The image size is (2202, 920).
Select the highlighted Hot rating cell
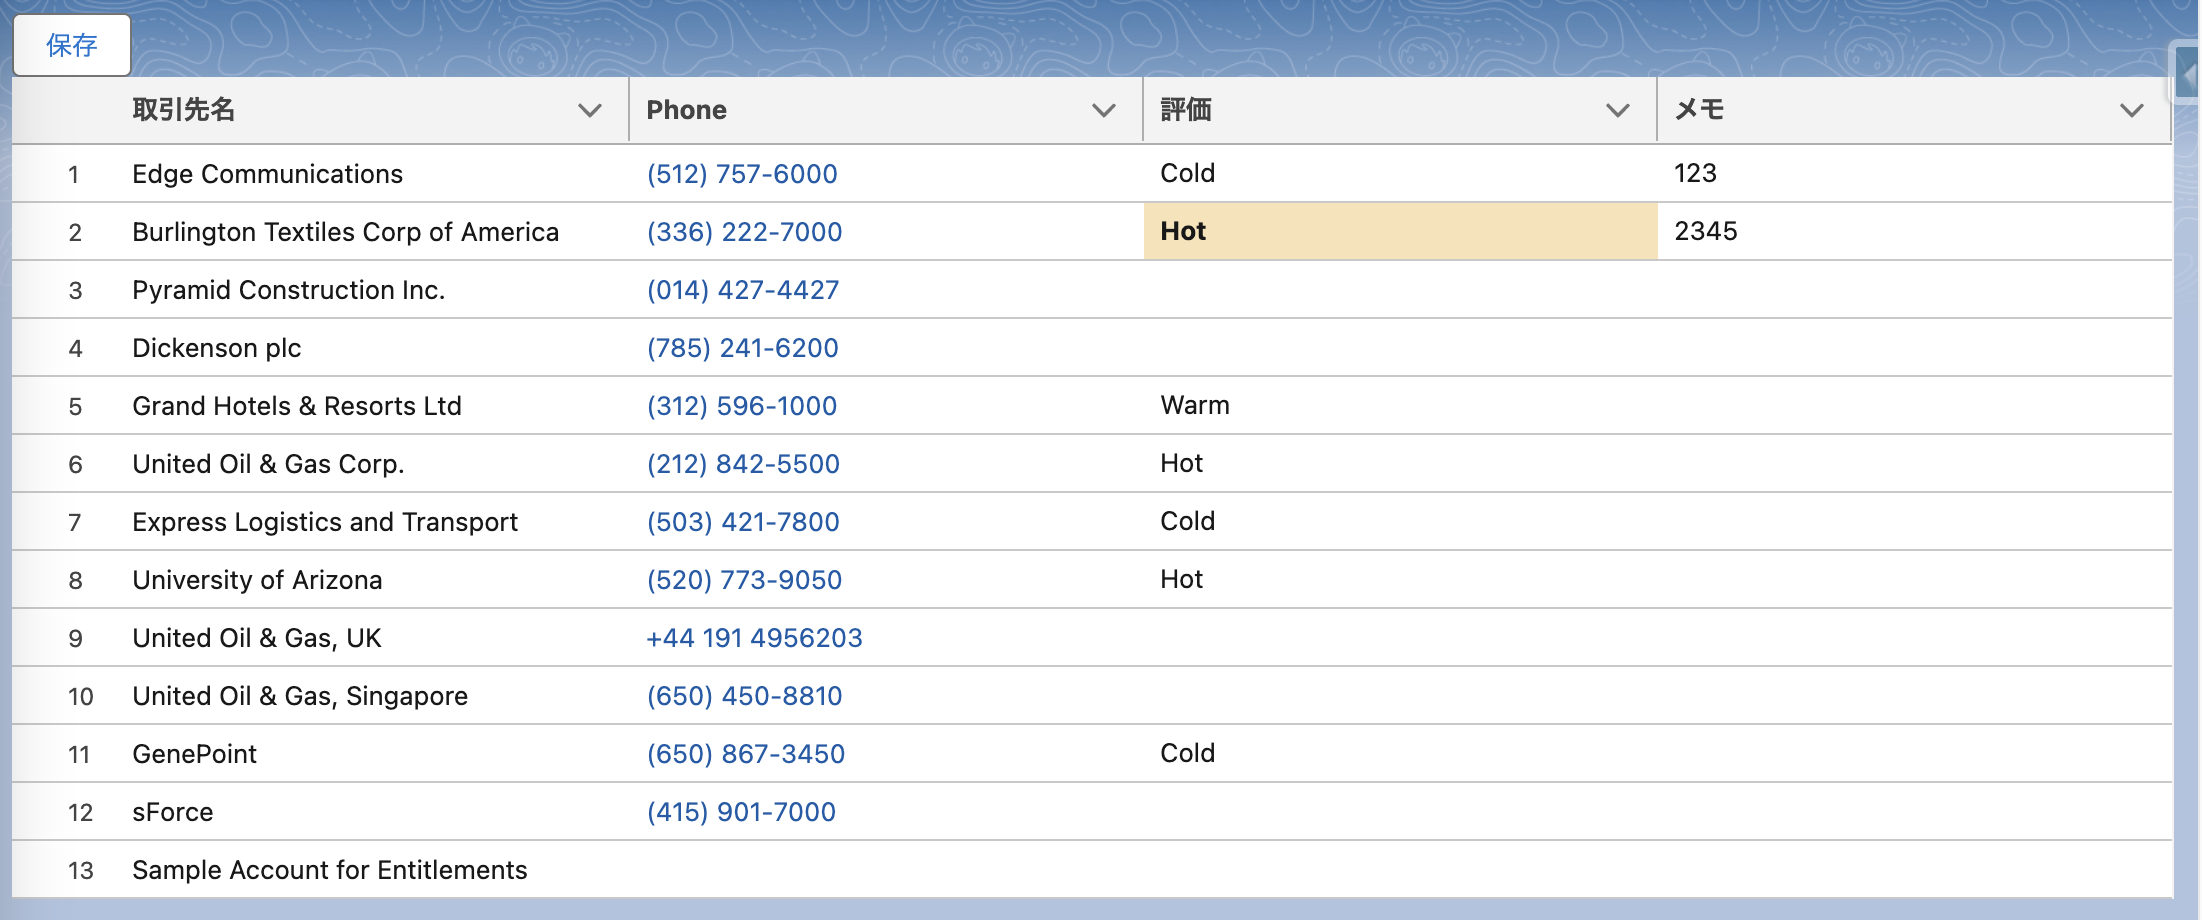1398,231
